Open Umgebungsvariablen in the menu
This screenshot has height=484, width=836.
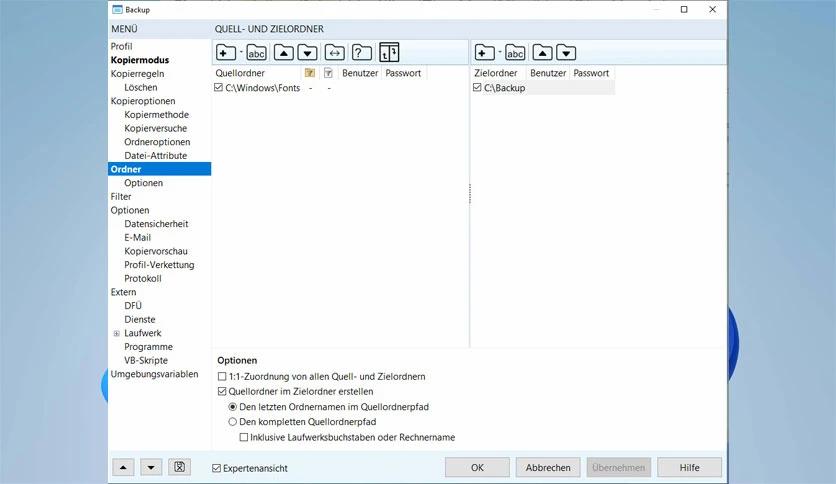[x=155, y=374]
